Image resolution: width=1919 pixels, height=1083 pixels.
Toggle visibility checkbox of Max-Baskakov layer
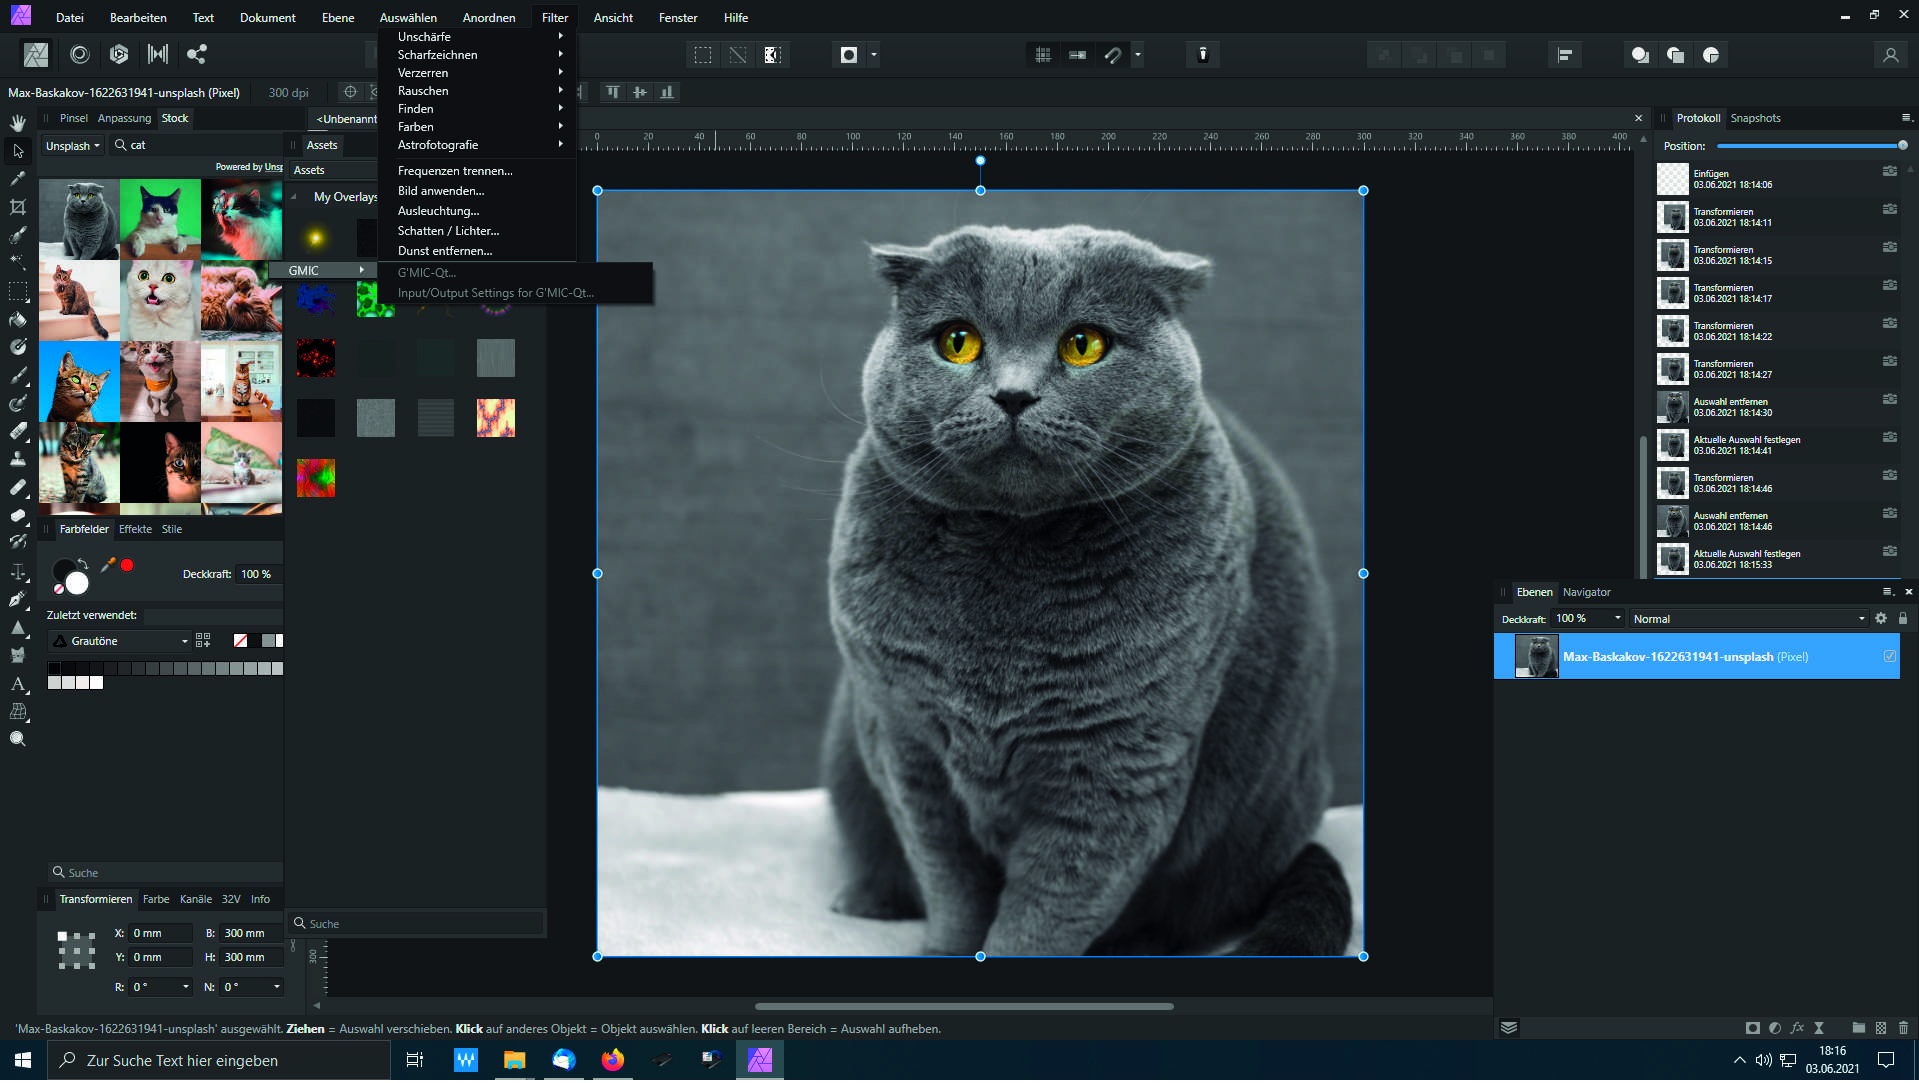coord(1889,657)
